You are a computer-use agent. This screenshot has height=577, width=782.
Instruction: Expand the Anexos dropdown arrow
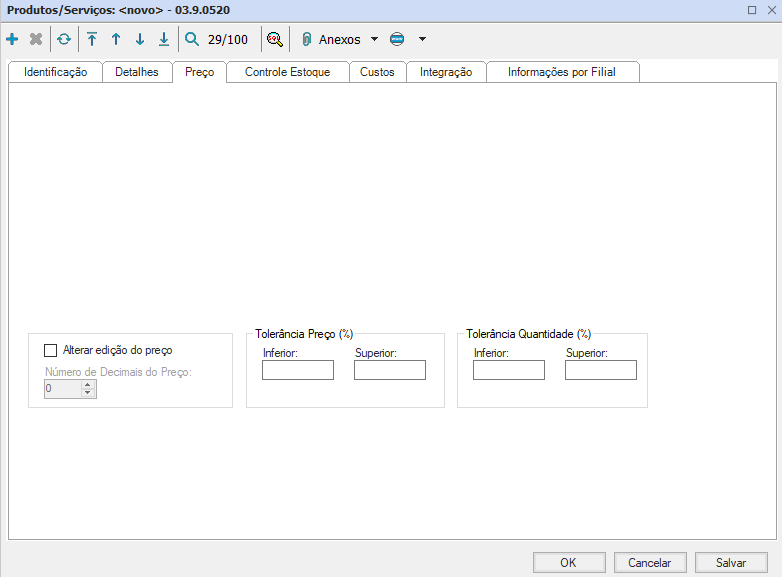tap(374, 40)
